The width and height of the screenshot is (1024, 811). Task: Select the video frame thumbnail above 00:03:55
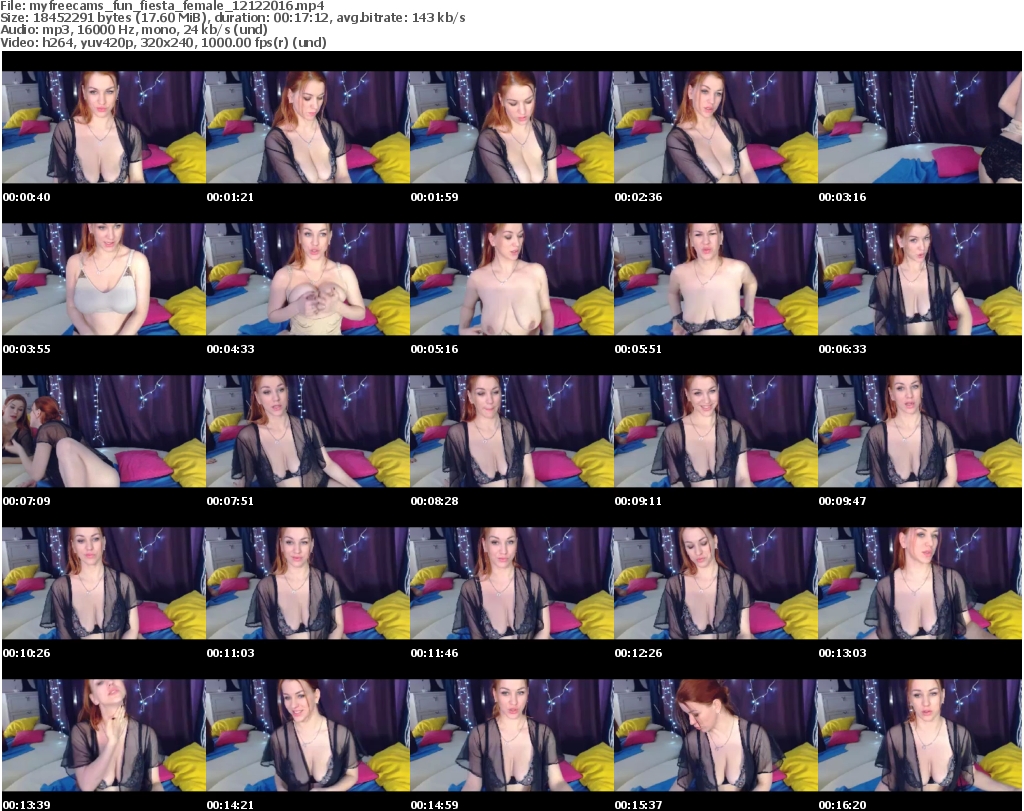104,279
